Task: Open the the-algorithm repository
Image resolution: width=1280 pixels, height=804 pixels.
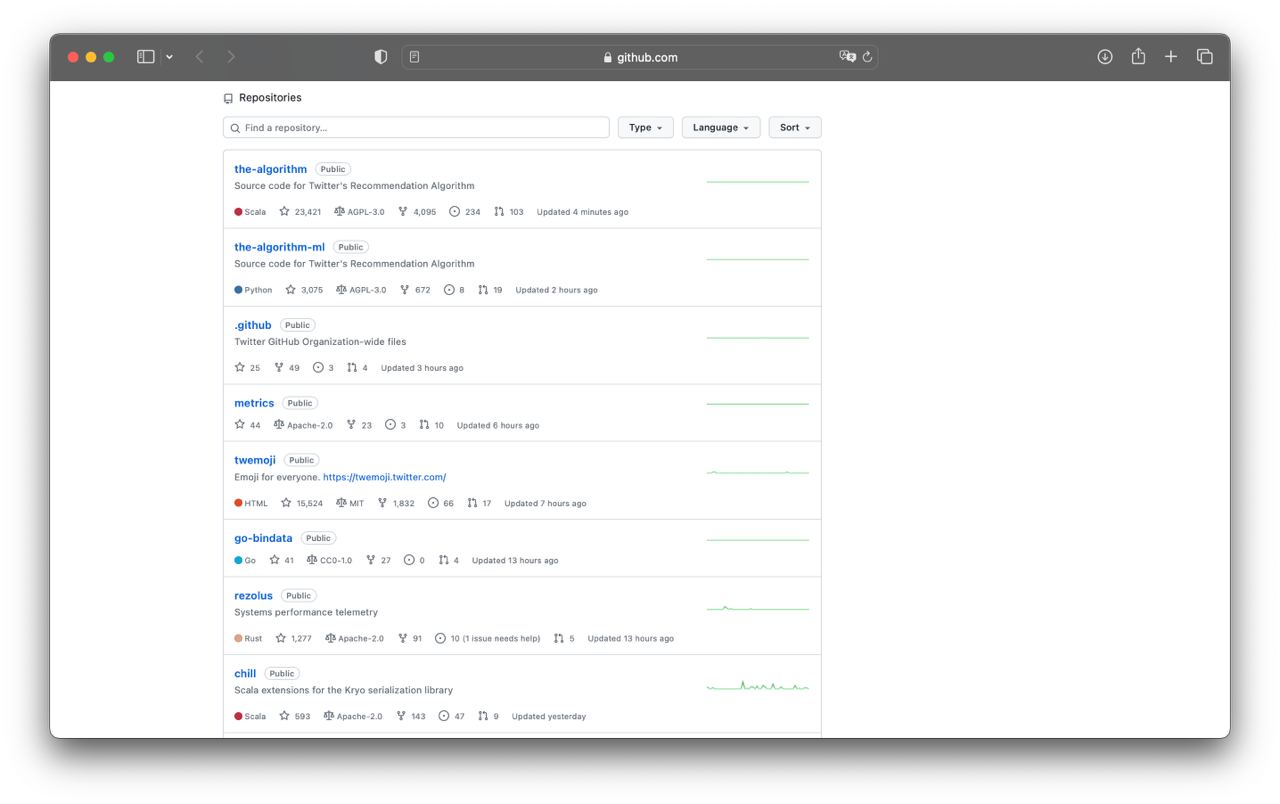Action: [x=270, y=169]
